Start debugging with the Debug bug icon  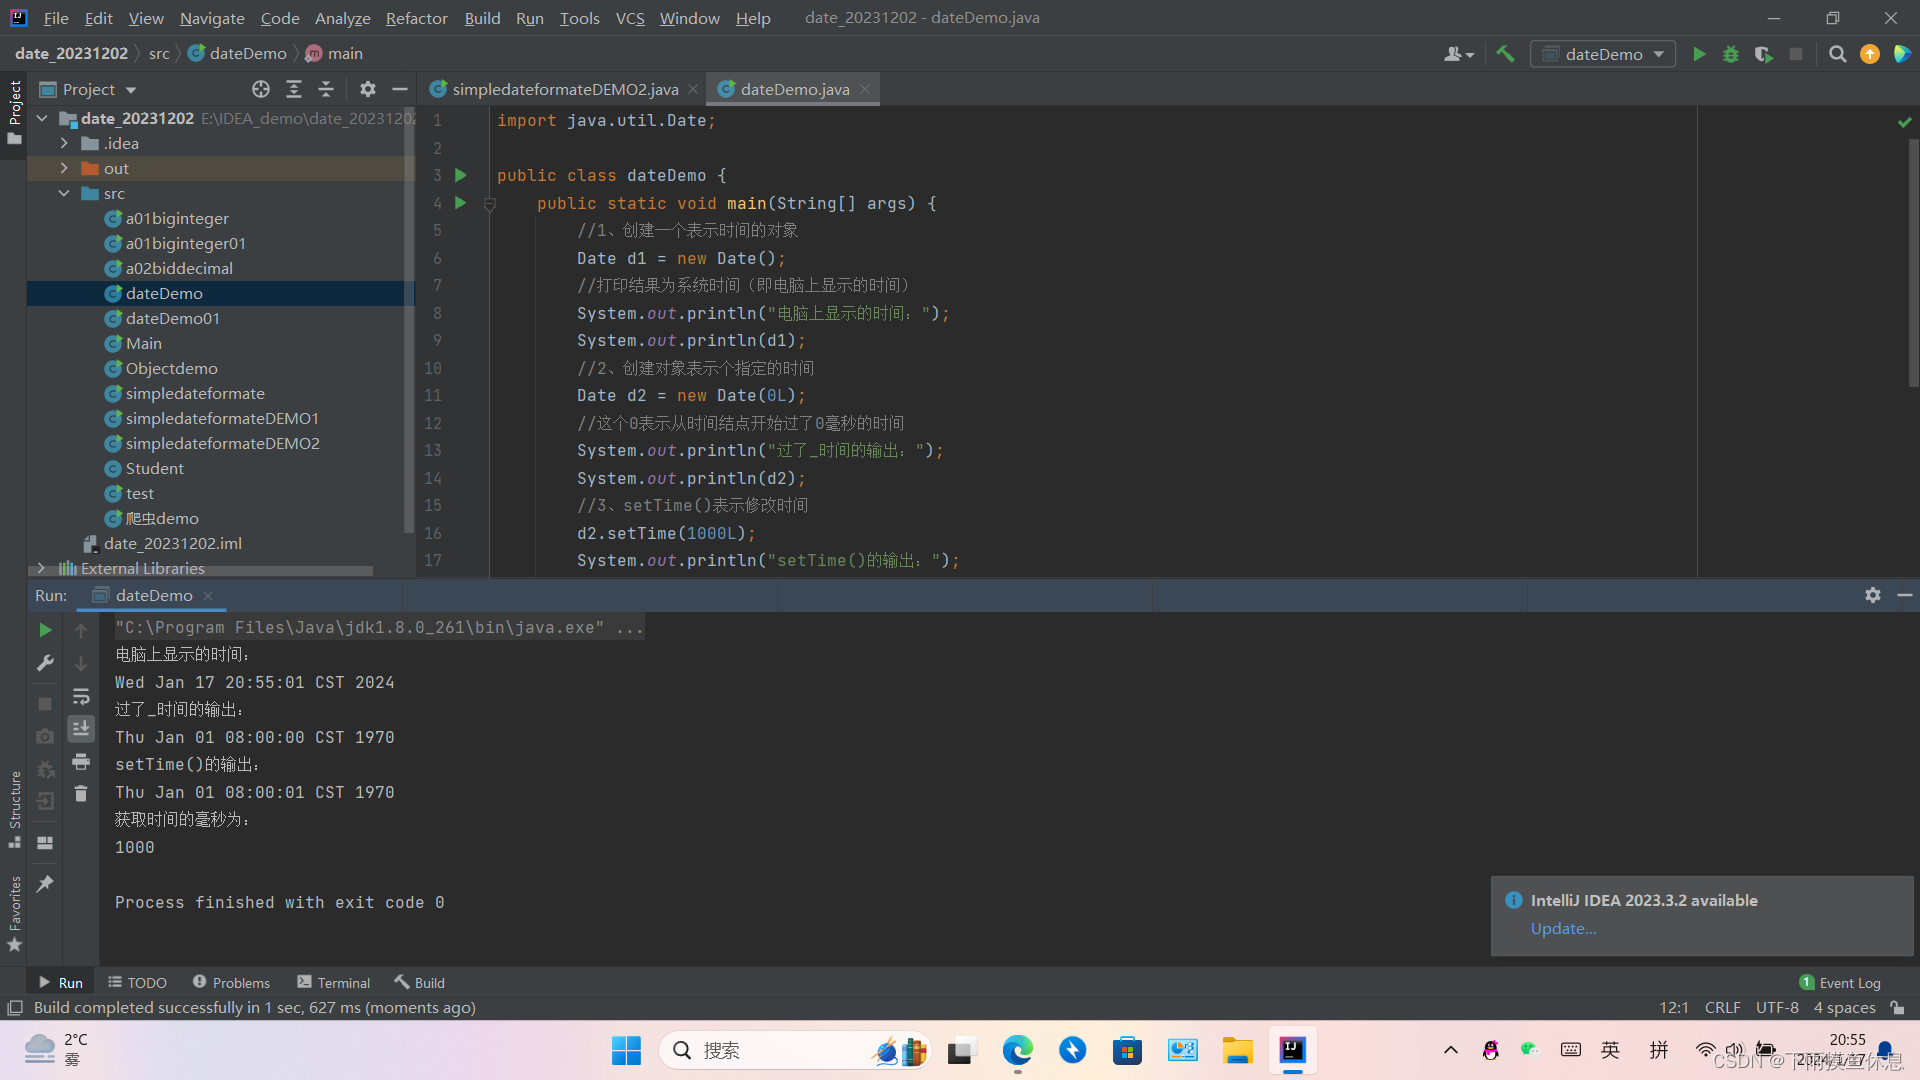click(x=1731, y=54)
